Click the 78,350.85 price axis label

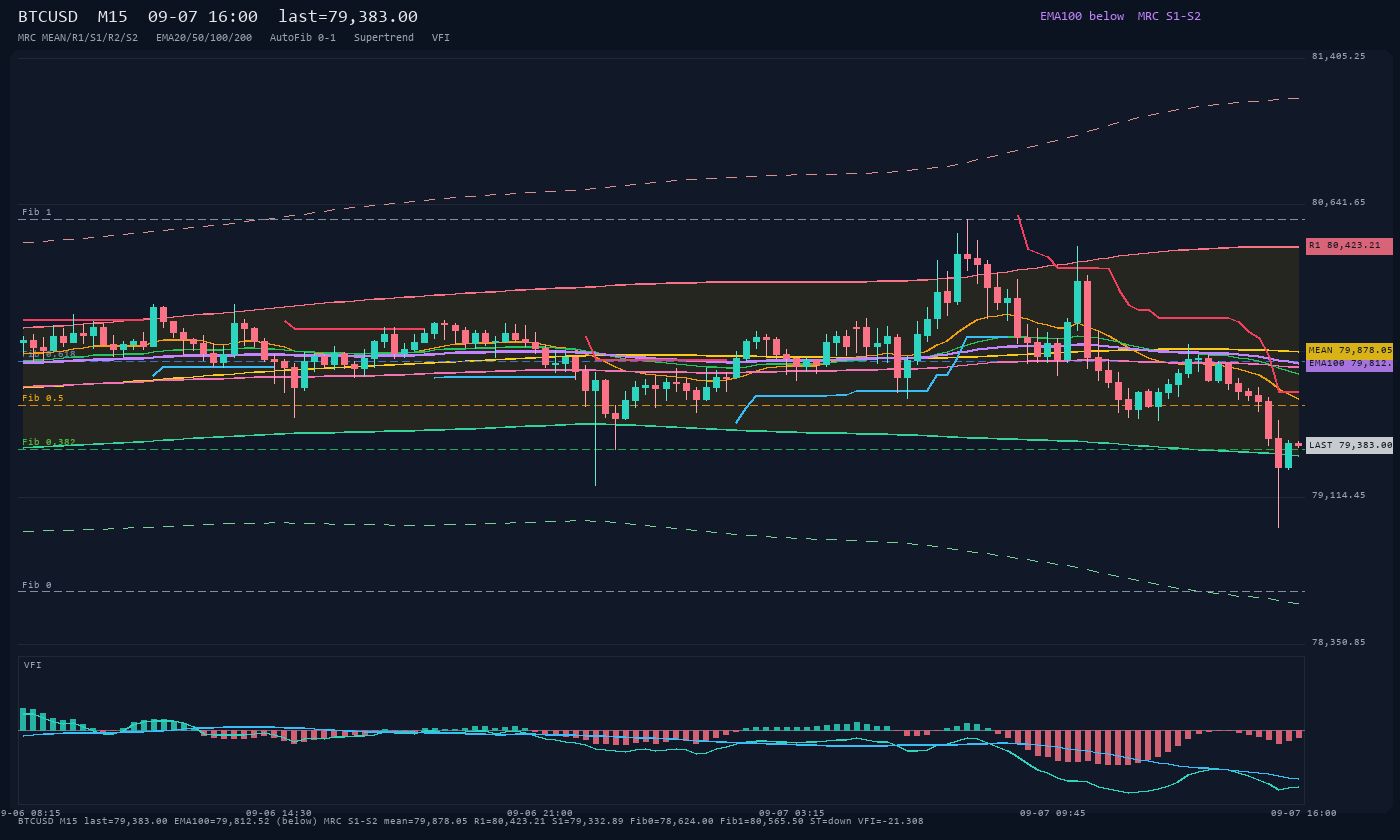point(1338,642)
